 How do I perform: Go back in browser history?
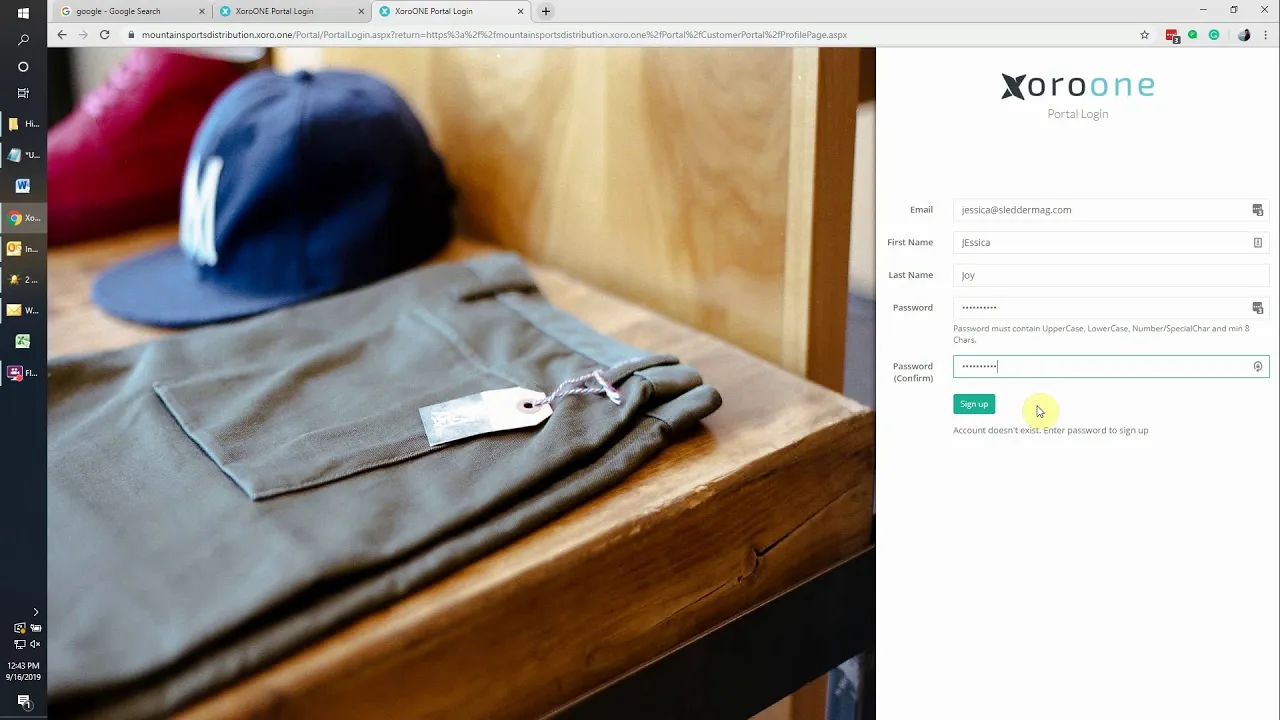[62, 34]
